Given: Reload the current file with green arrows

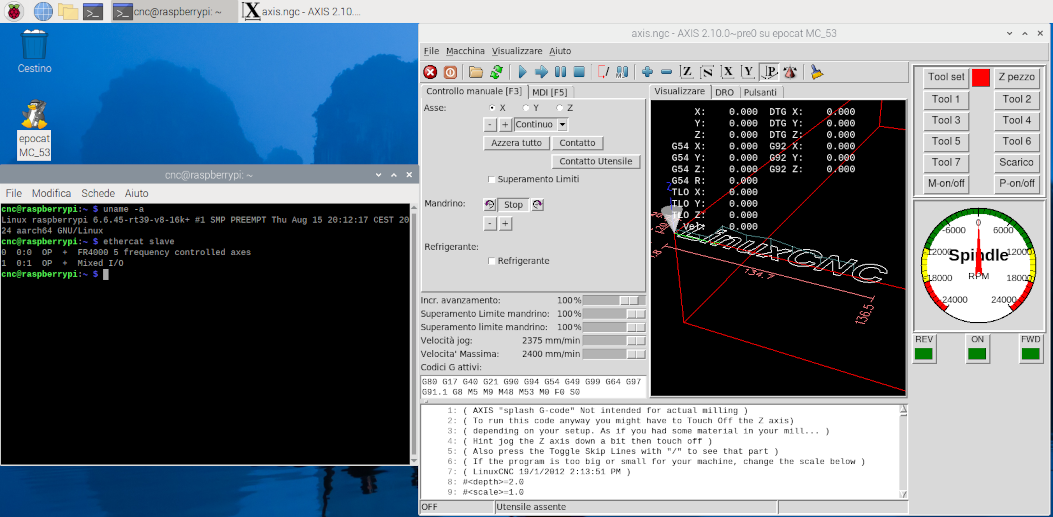Looking at the screenshot, I should (x=496, y=72).
